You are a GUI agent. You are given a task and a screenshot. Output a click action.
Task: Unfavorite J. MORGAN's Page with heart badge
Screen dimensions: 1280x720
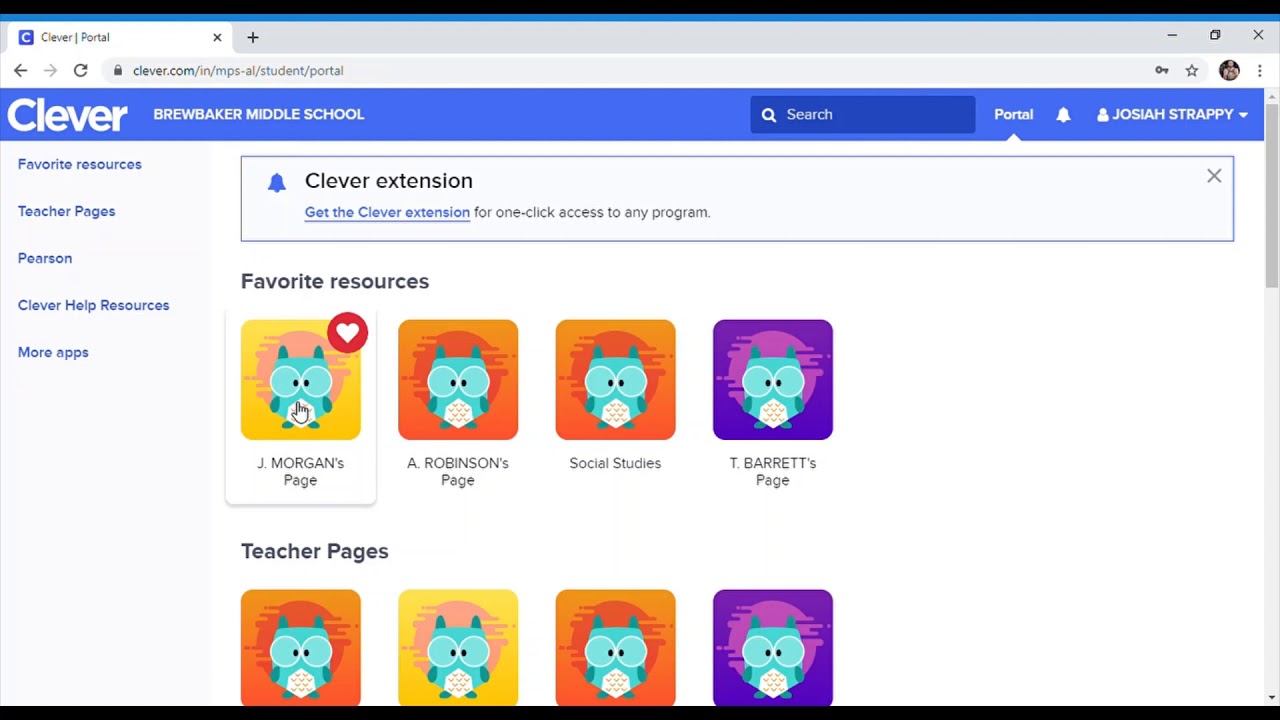coord(347,333)
